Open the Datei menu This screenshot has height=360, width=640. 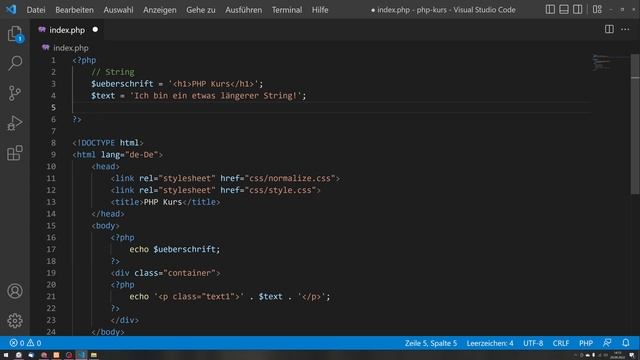pyautogui.click(x=36, y=9)
